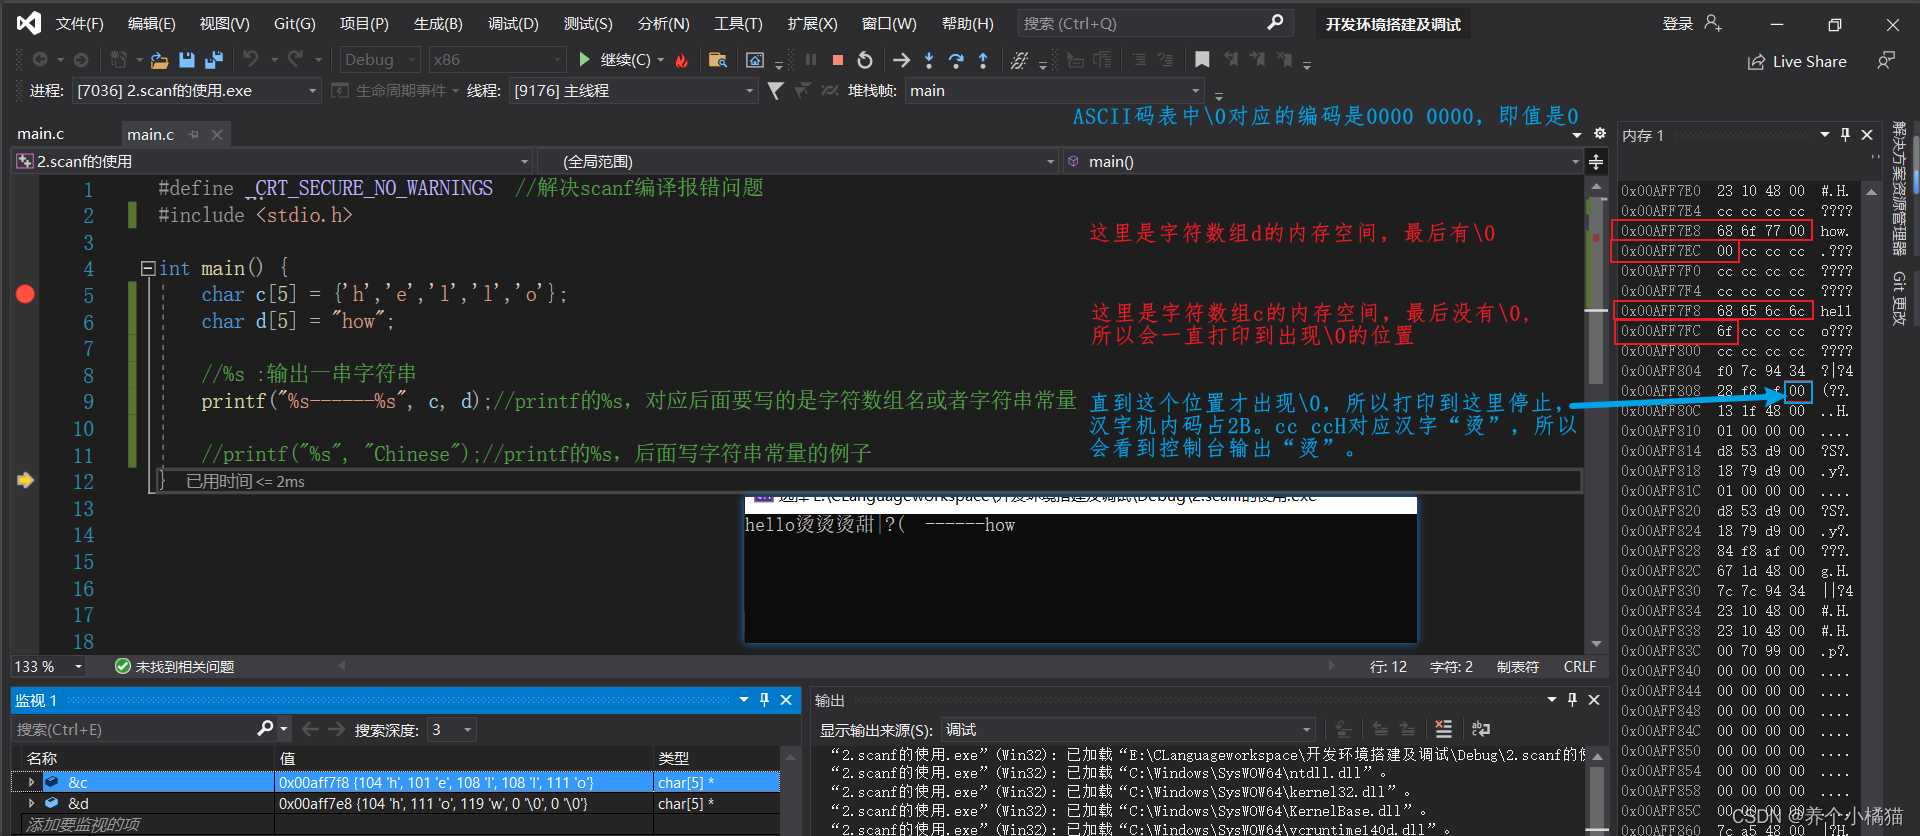The image size is (1920, 836).
Task: Click the 登录 sign-in link
Action: pyautogui.click(x=1678, y=23)
